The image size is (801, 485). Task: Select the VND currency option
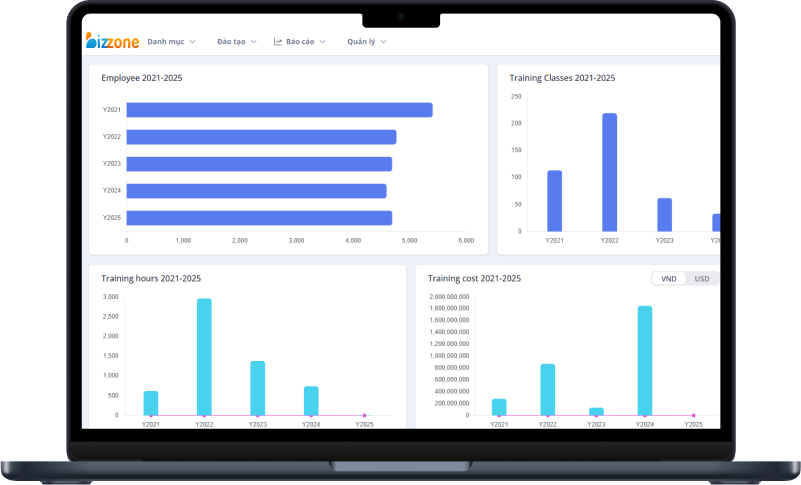[668, 279]
